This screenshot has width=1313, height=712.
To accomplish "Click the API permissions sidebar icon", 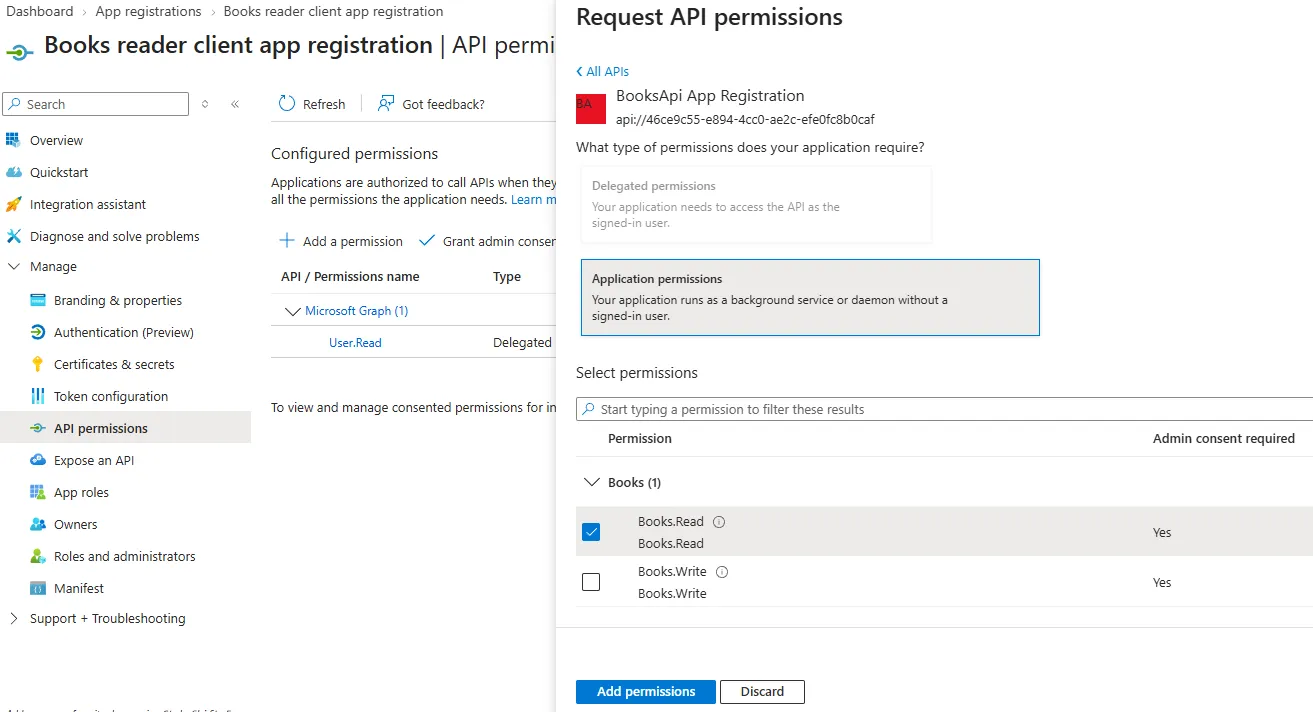I will click(x=38, y=428).
